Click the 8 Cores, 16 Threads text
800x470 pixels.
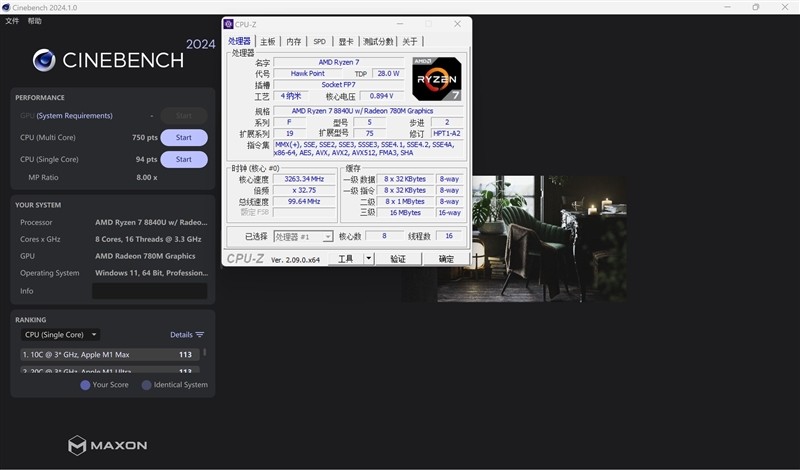click(x=148, y=239)
